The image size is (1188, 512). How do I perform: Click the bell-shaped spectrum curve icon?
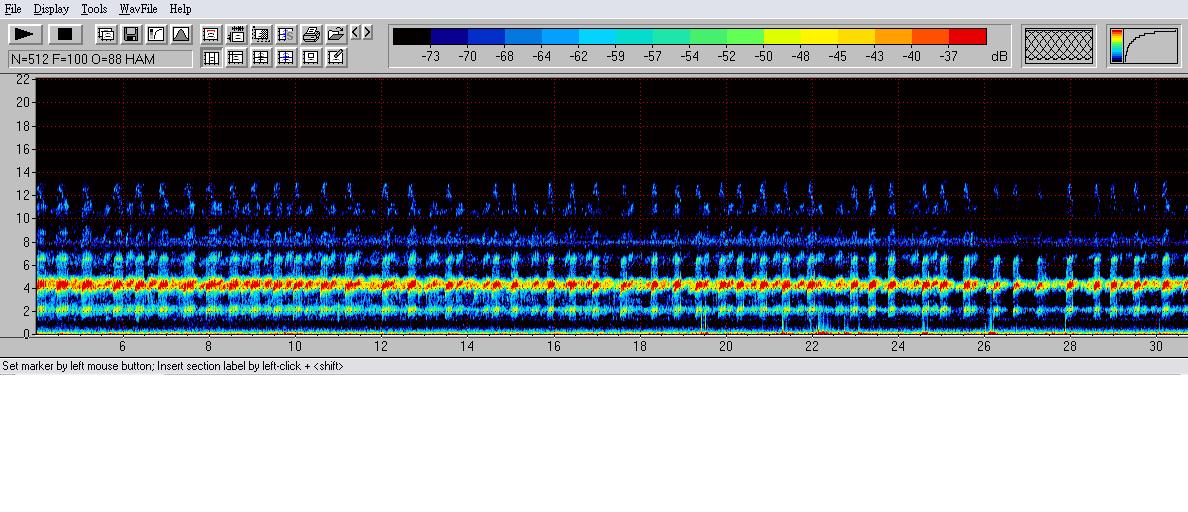(181, 34)
